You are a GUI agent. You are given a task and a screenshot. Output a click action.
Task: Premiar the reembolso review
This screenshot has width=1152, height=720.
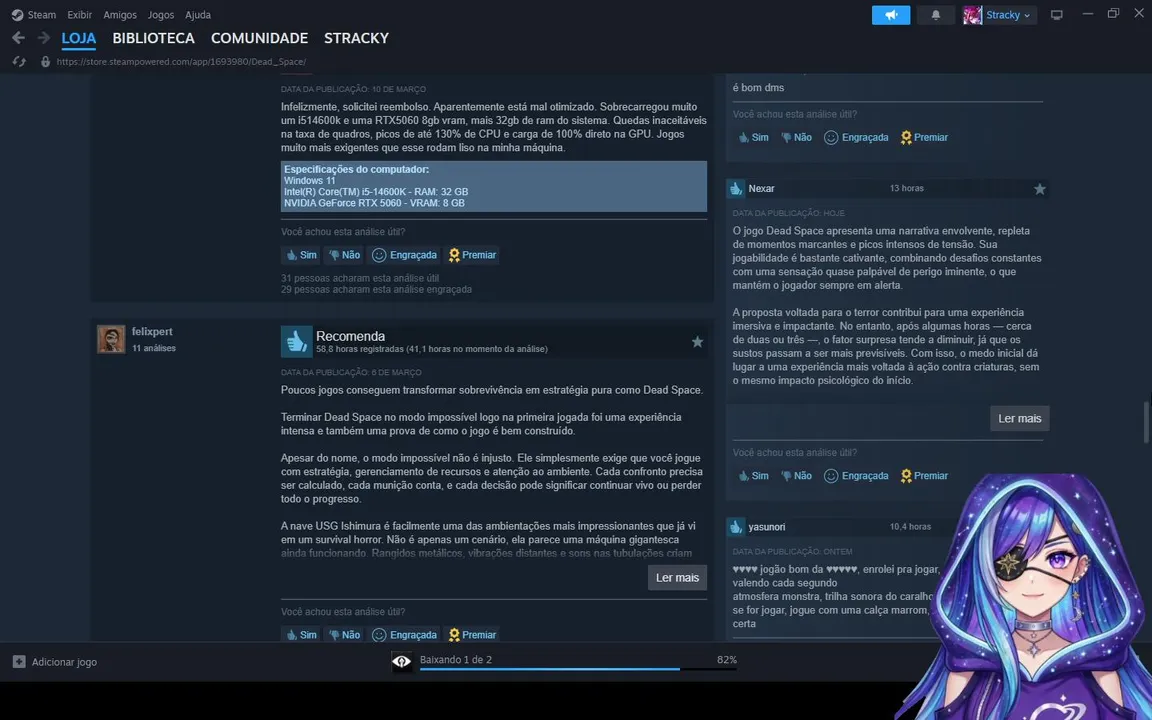click(x=472, y=255)
